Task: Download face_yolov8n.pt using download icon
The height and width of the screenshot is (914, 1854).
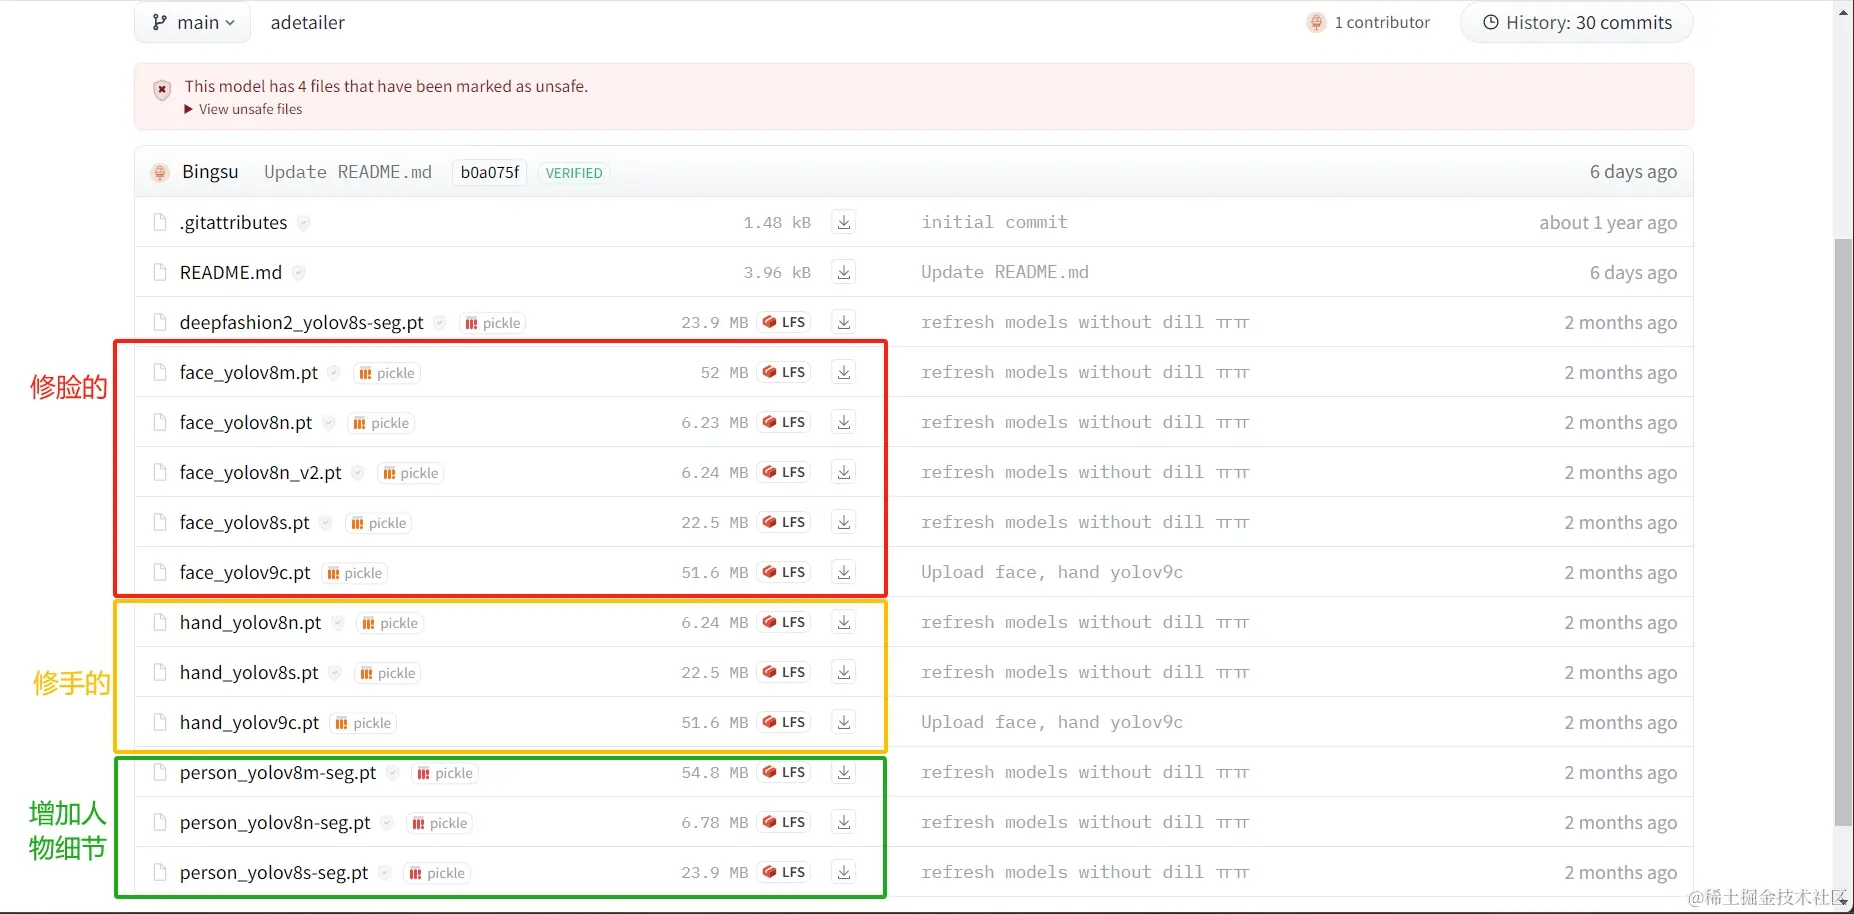Action: (x=844, y=422)
